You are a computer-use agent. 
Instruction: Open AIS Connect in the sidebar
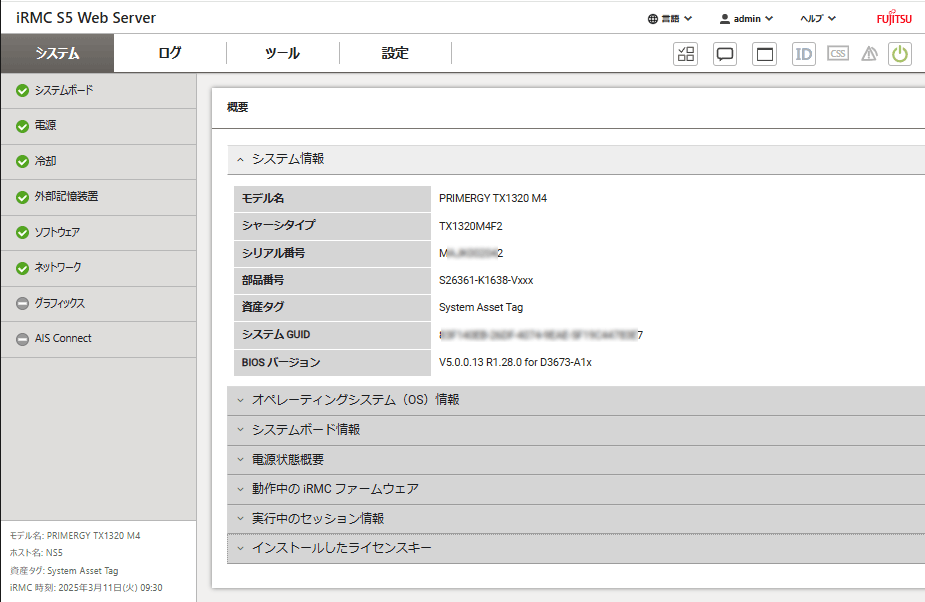click(x=99, y=339)
